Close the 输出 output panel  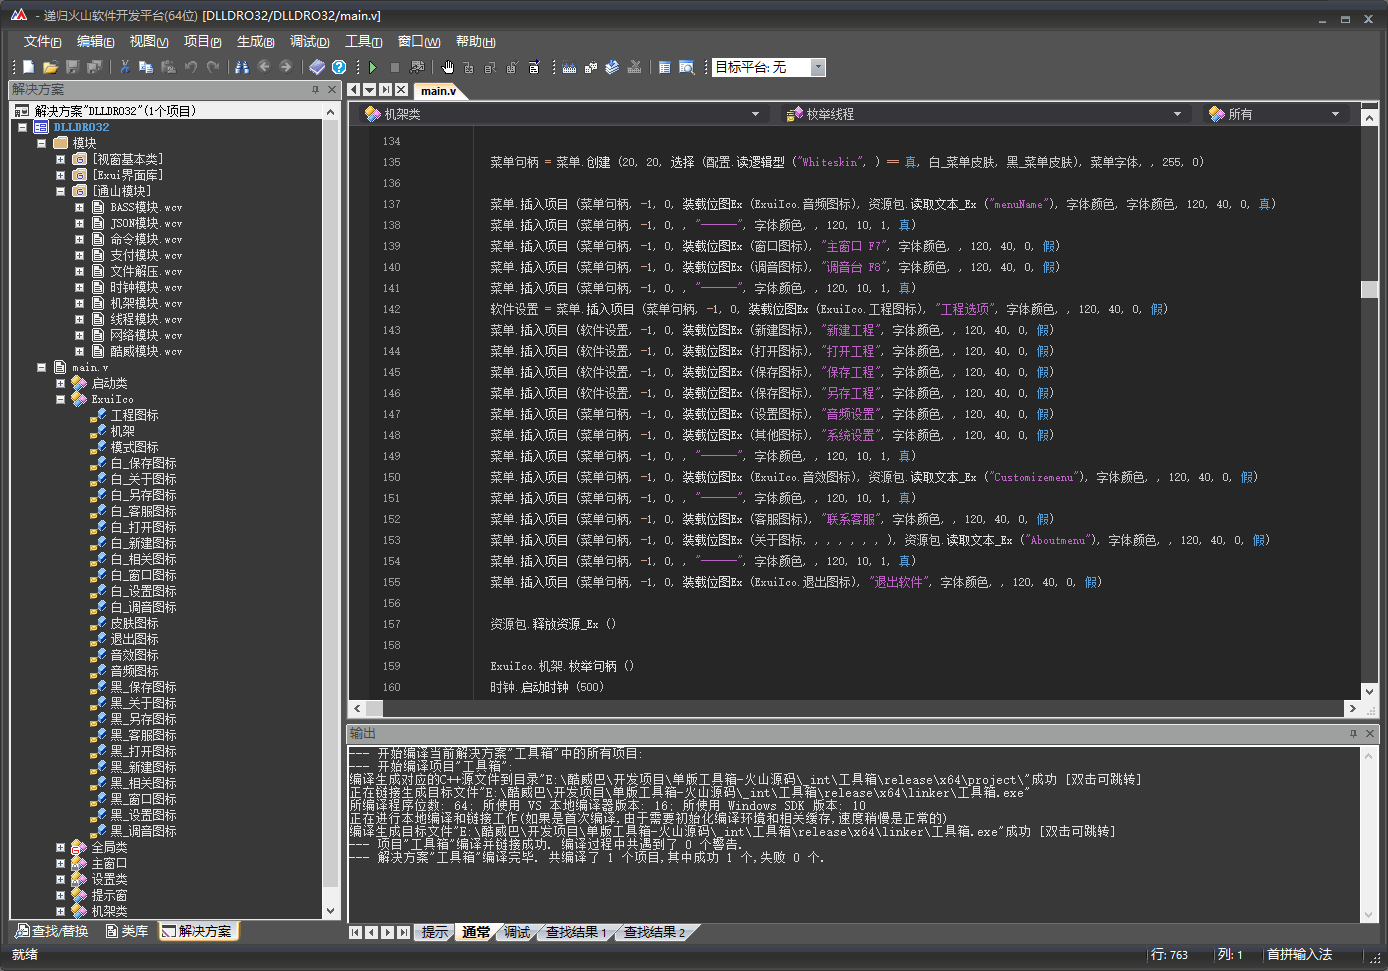click(x=1370, y=734)
